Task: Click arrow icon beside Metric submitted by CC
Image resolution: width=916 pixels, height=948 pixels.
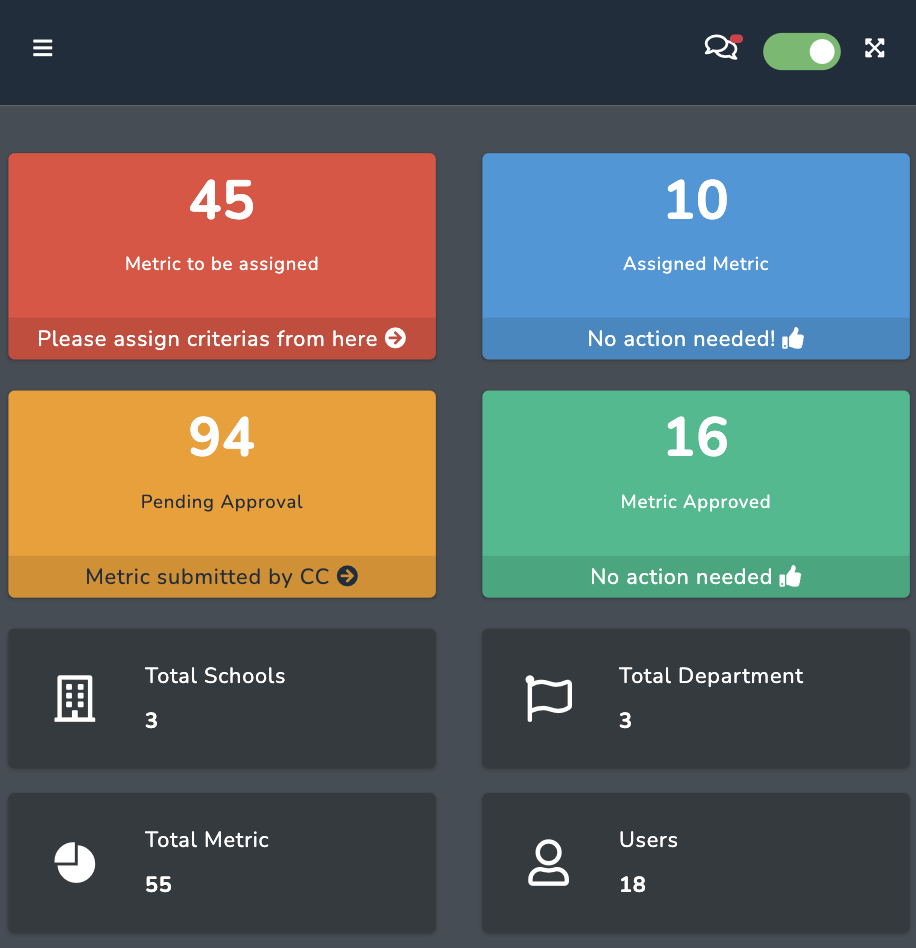Action: tap(347, 576)
